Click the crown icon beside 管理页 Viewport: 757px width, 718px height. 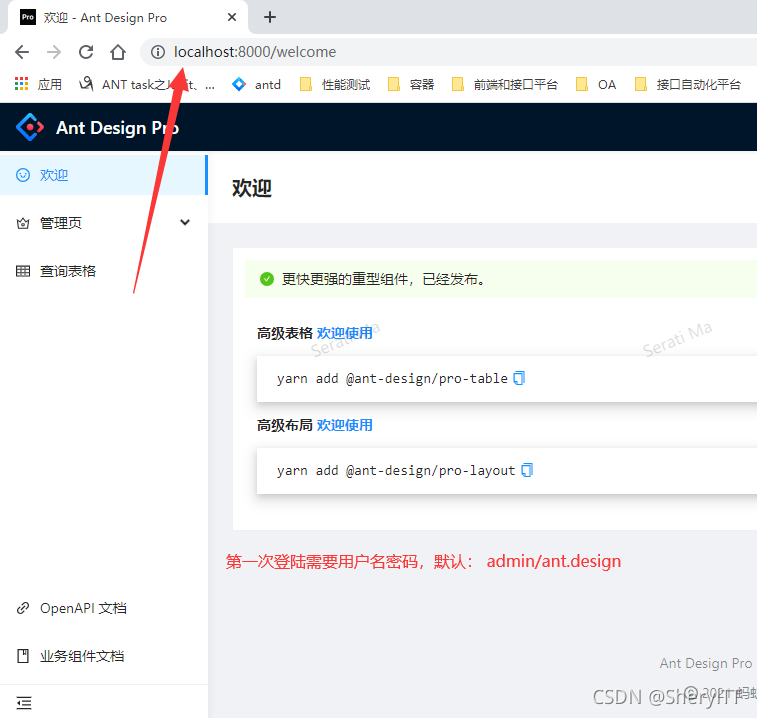(23, 223)
